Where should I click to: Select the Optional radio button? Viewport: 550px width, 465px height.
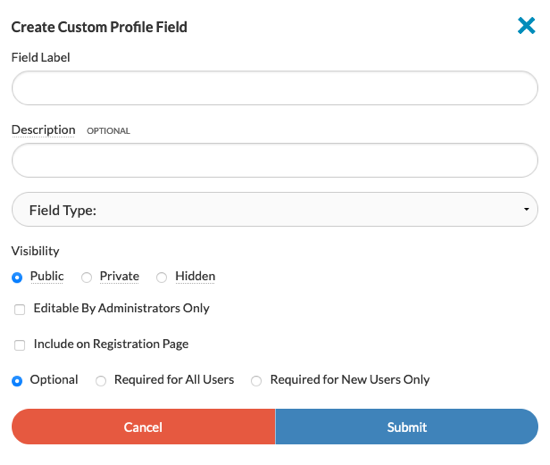[x=17, y=381]
